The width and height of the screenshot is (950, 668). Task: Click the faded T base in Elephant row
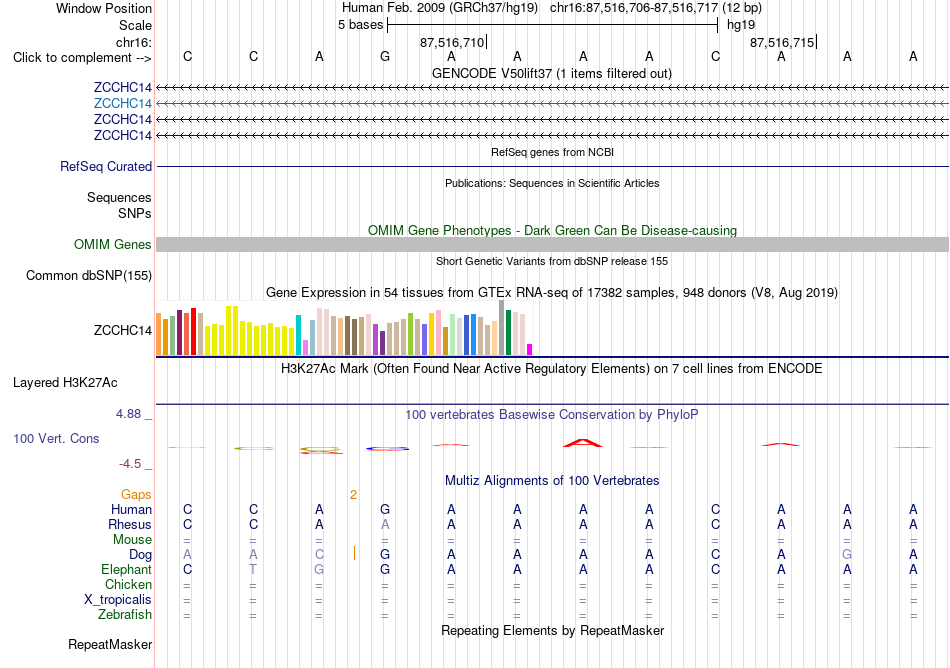[x=253, y=569]
